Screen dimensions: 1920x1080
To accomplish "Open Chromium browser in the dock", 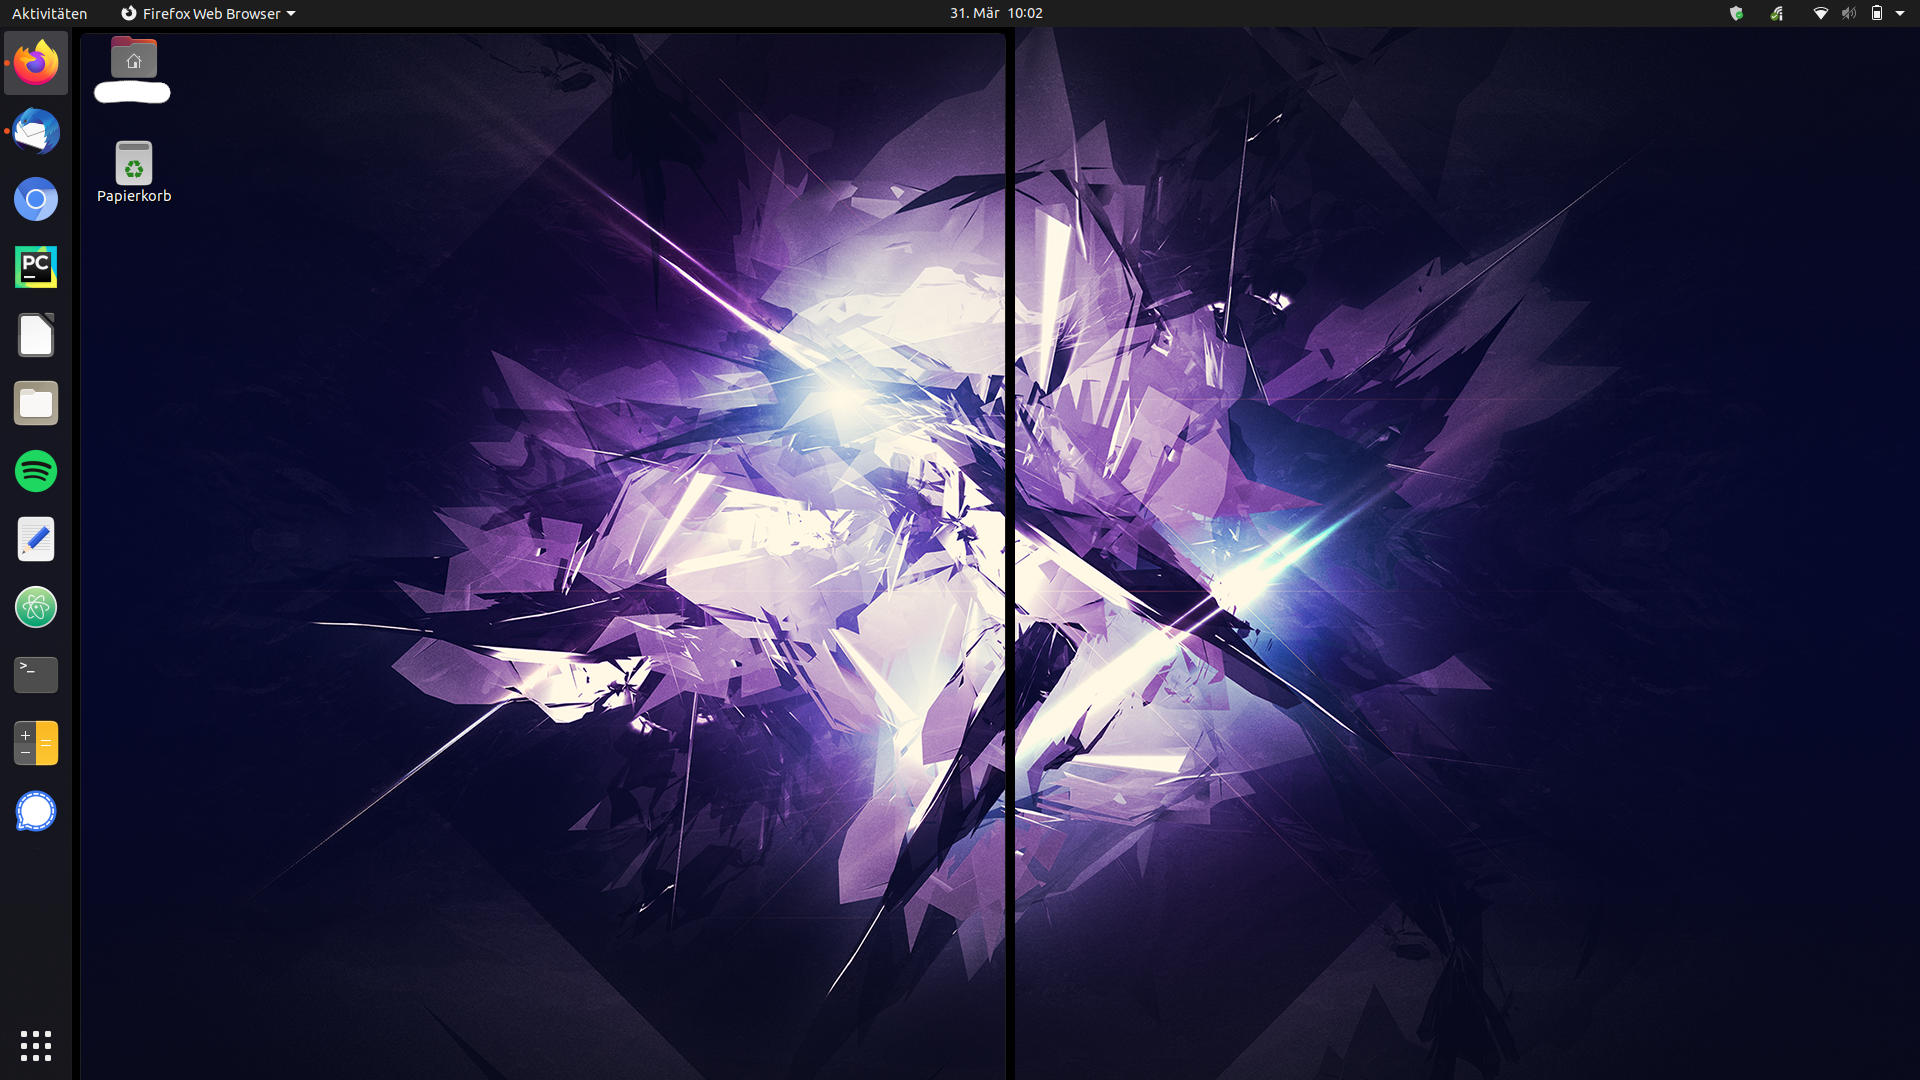I will (x=36, y=199).
